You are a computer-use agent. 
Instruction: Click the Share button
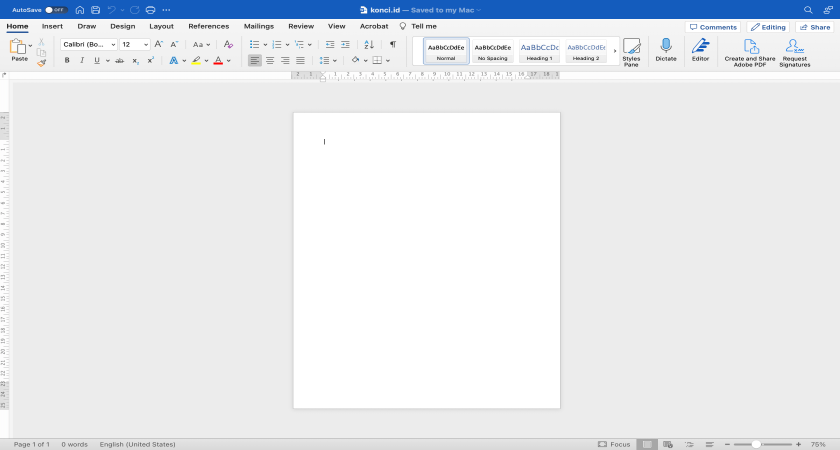pos(815,27)
